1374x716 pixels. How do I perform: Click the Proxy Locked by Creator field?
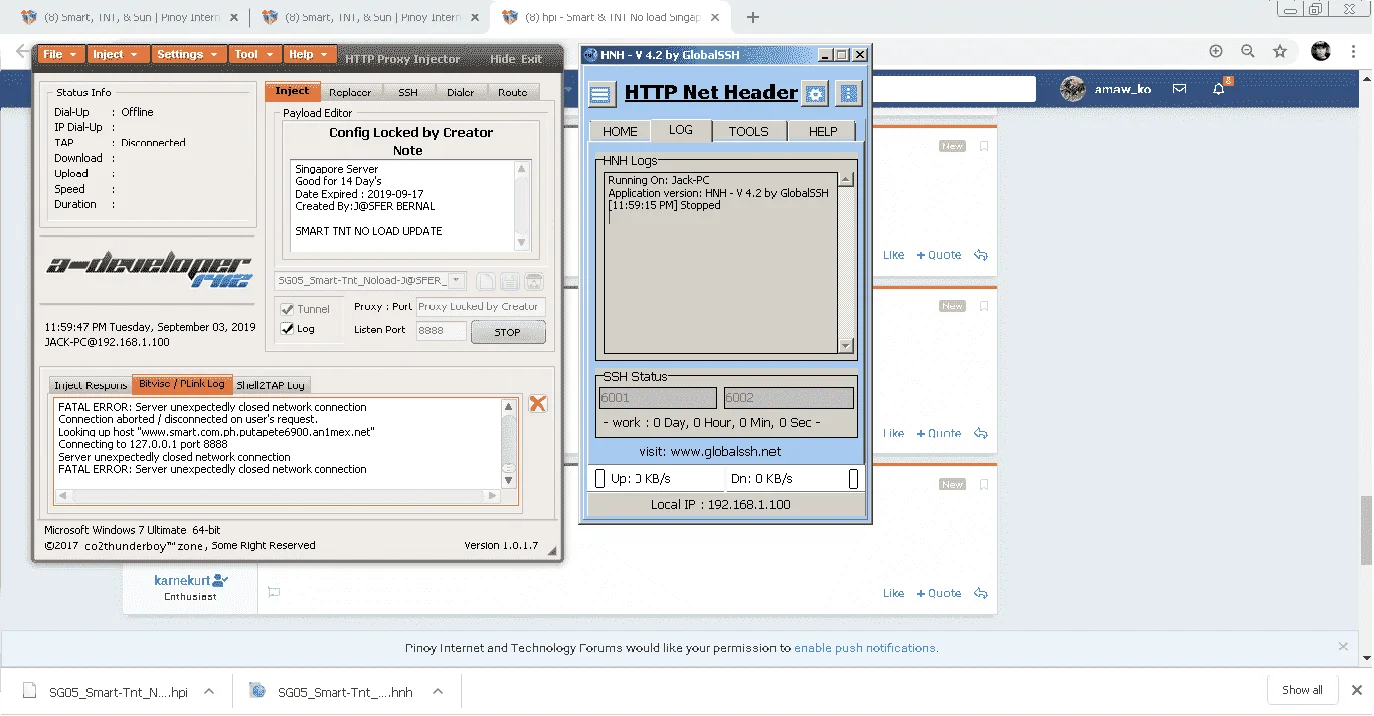[480, 307]
